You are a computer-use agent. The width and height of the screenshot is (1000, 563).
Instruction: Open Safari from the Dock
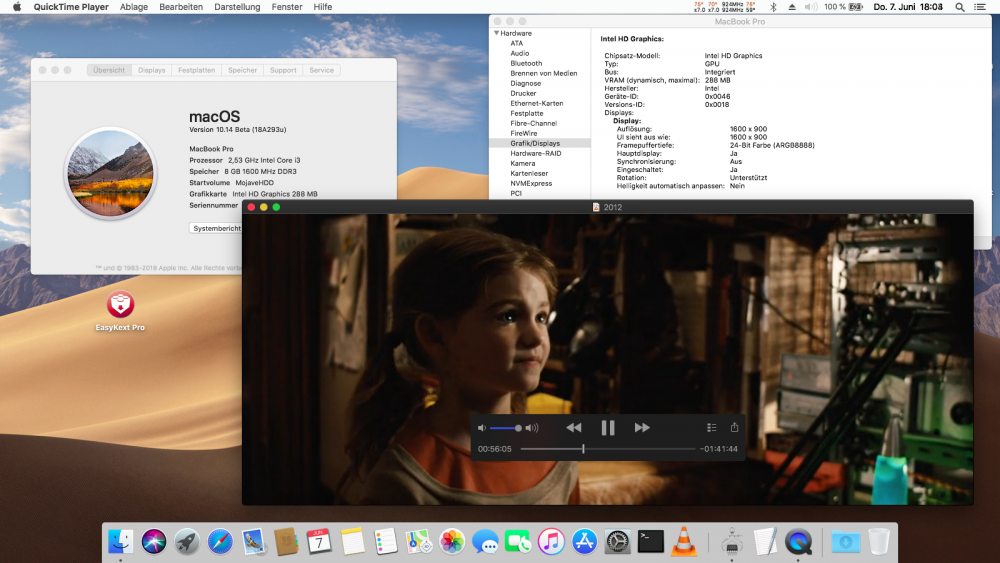point(220,542)
